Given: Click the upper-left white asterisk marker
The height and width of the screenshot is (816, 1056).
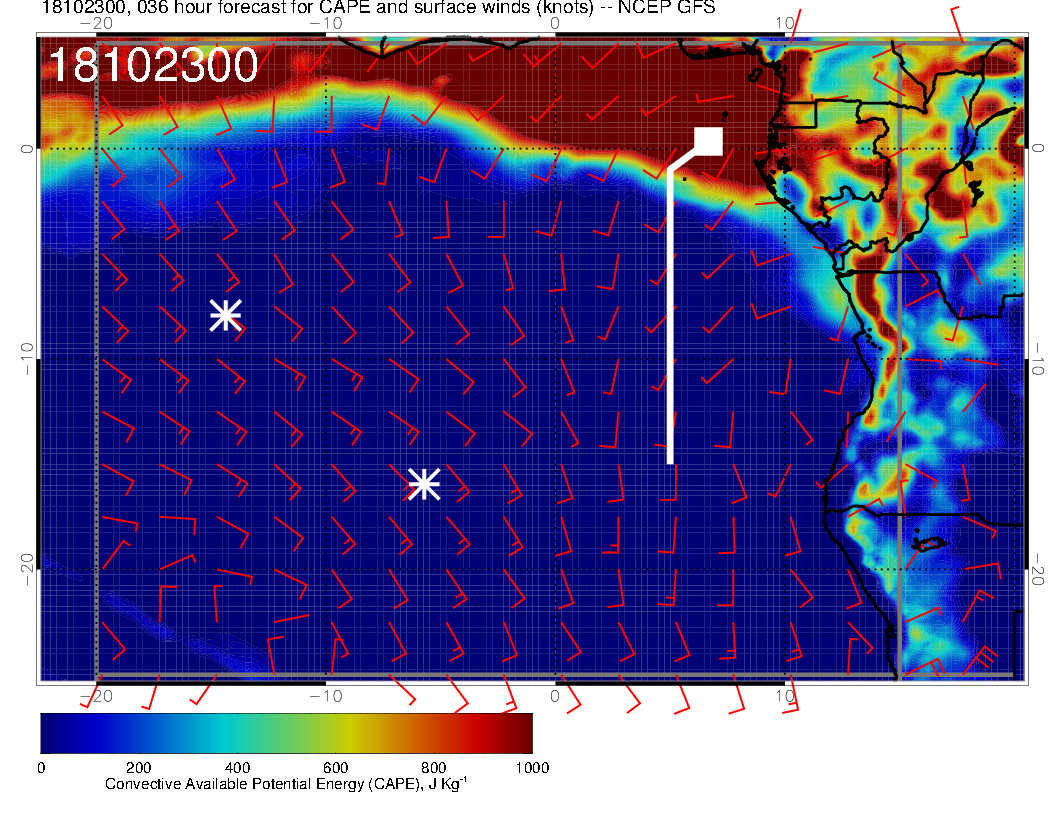Looking at the screenshot, I should [226, 315].
